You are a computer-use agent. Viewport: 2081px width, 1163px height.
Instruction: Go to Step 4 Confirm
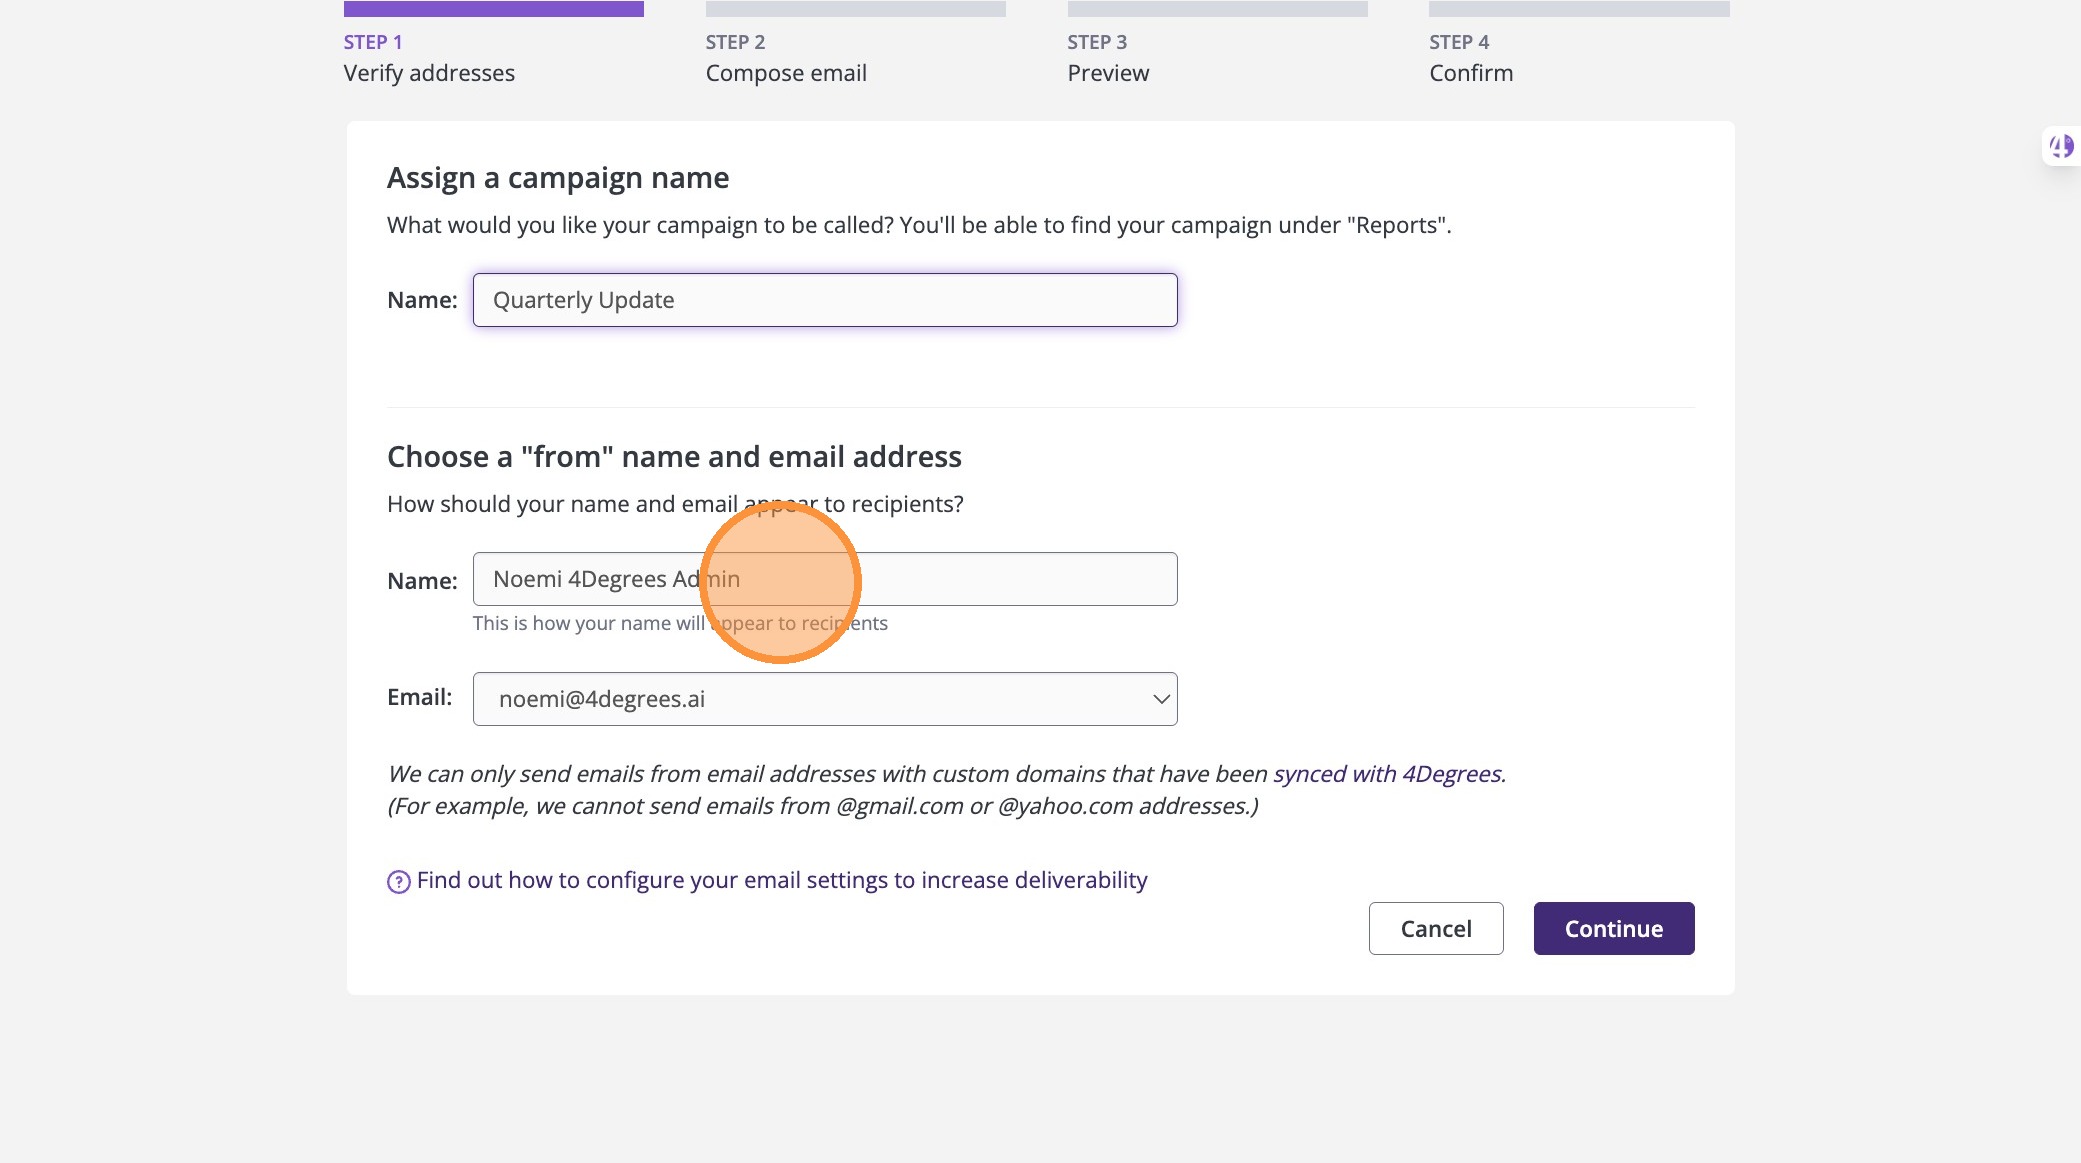[x=1471, y=73]
